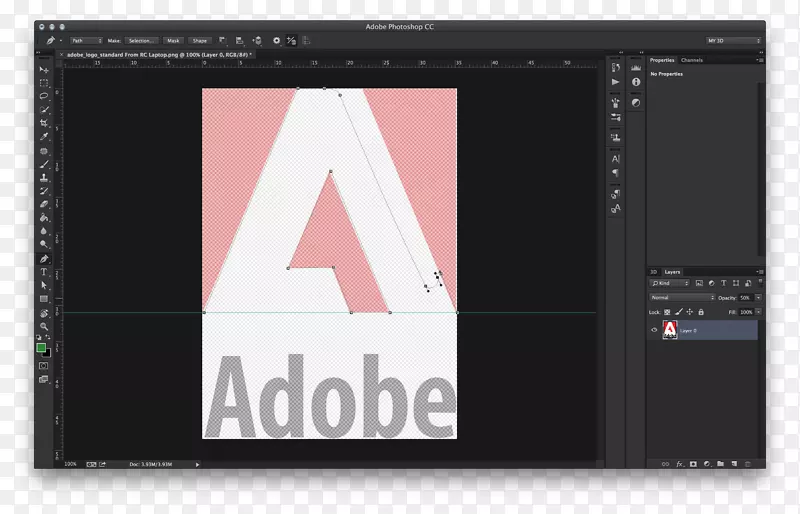Toggle lock image pixels brush icon

(679, 312)
